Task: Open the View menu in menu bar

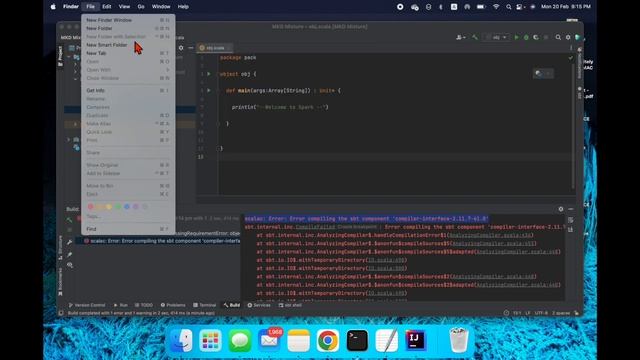Action: tap(124, 7)
